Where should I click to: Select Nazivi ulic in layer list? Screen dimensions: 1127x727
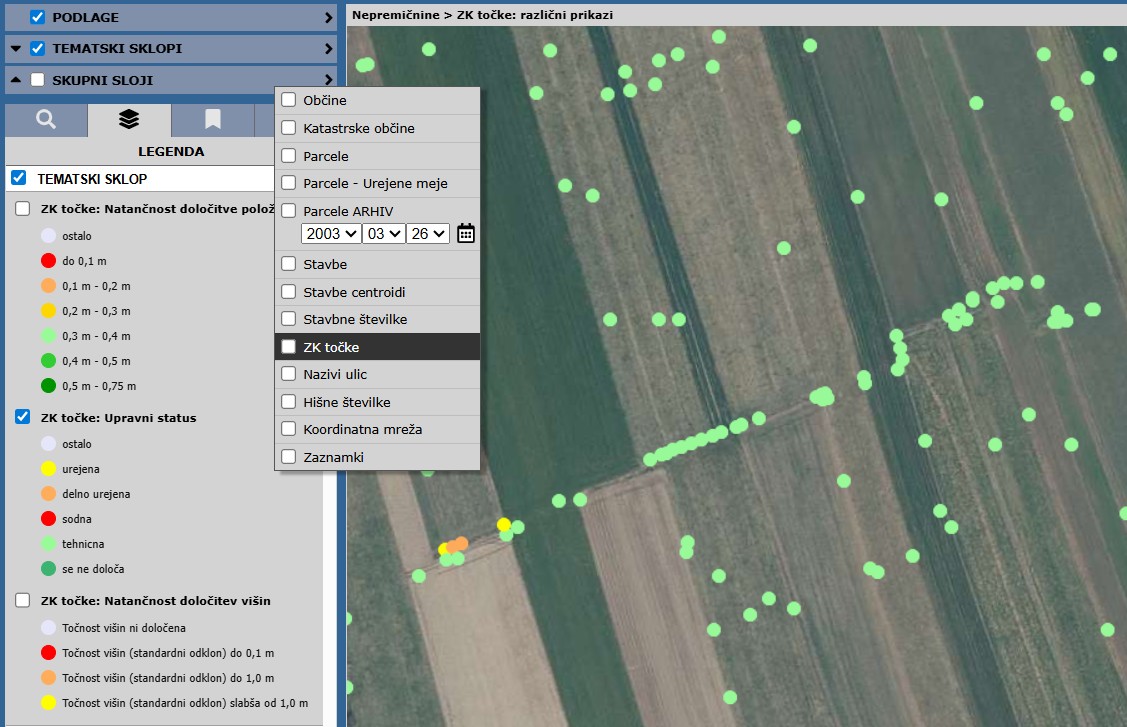335,374
